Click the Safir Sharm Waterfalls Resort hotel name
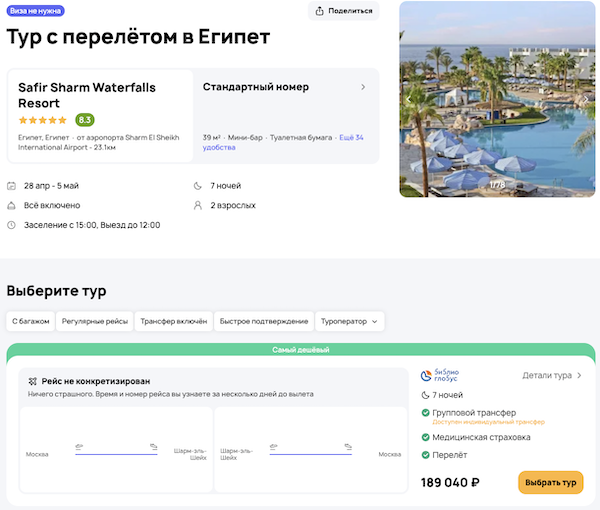This screenshot has height=510, width=600. pos(87,95)
